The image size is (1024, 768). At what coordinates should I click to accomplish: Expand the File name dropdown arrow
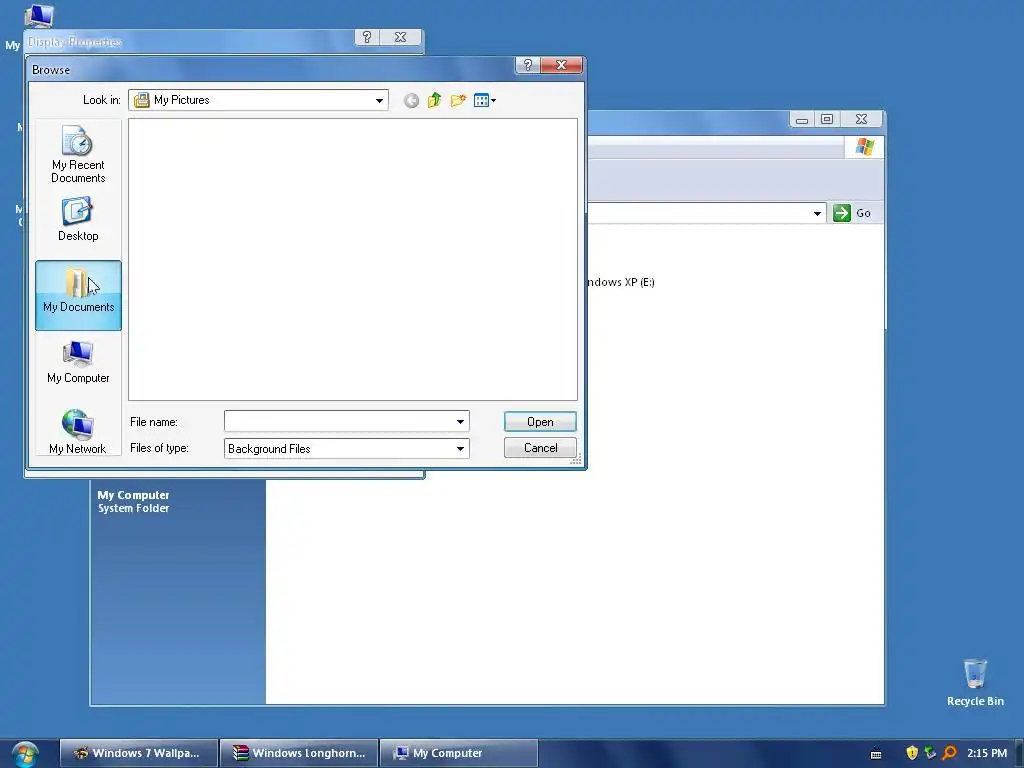tap(460, 422)
